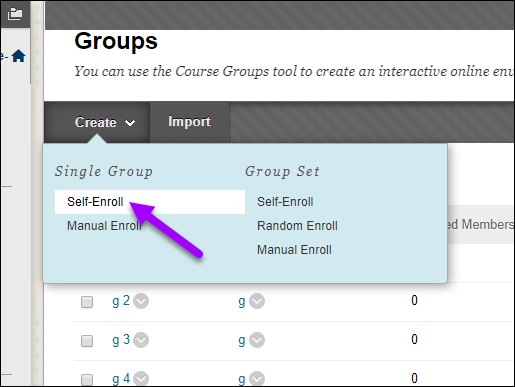Expand options chevron next to g 3
This screenshot has width=515, height=387.
(x=141, y=340)
